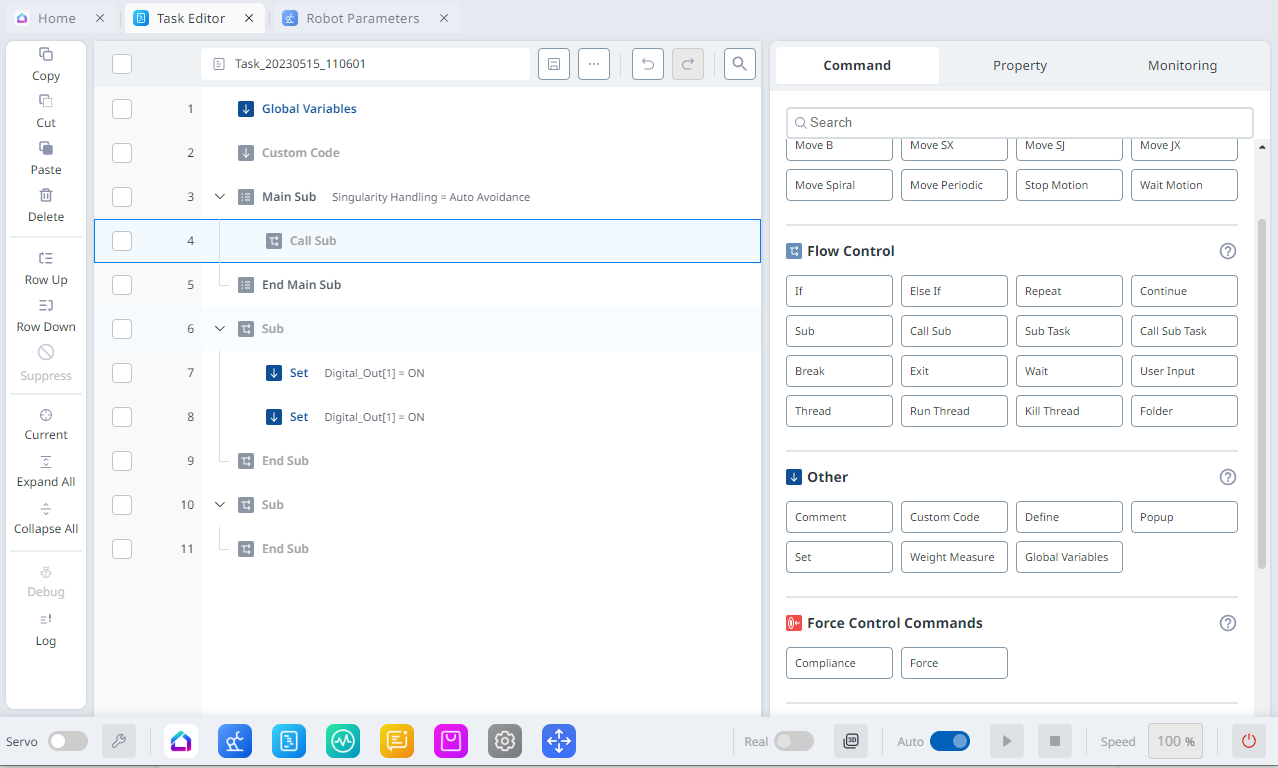1278x768 pixels.
Task: Click the Flow Control help icon
Action: tap(1228, 251)
